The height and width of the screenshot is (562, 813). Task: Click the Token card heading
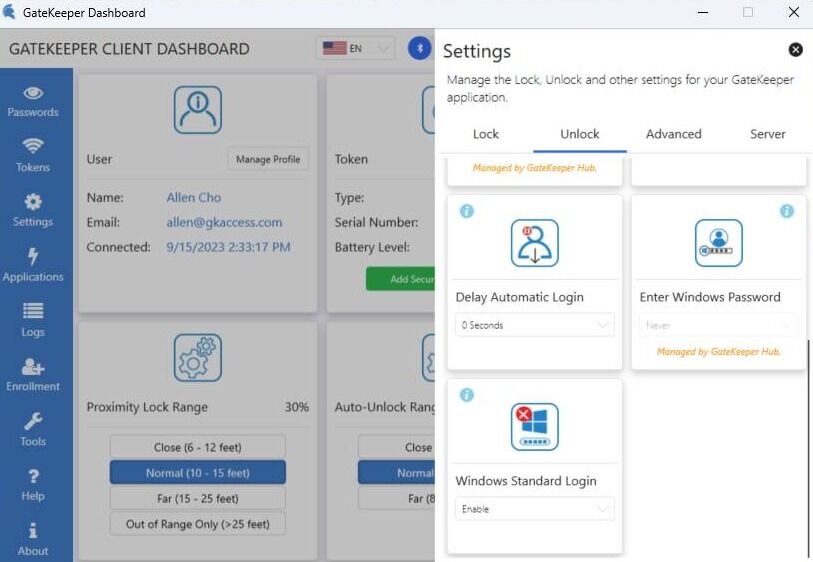click(351, 159)
